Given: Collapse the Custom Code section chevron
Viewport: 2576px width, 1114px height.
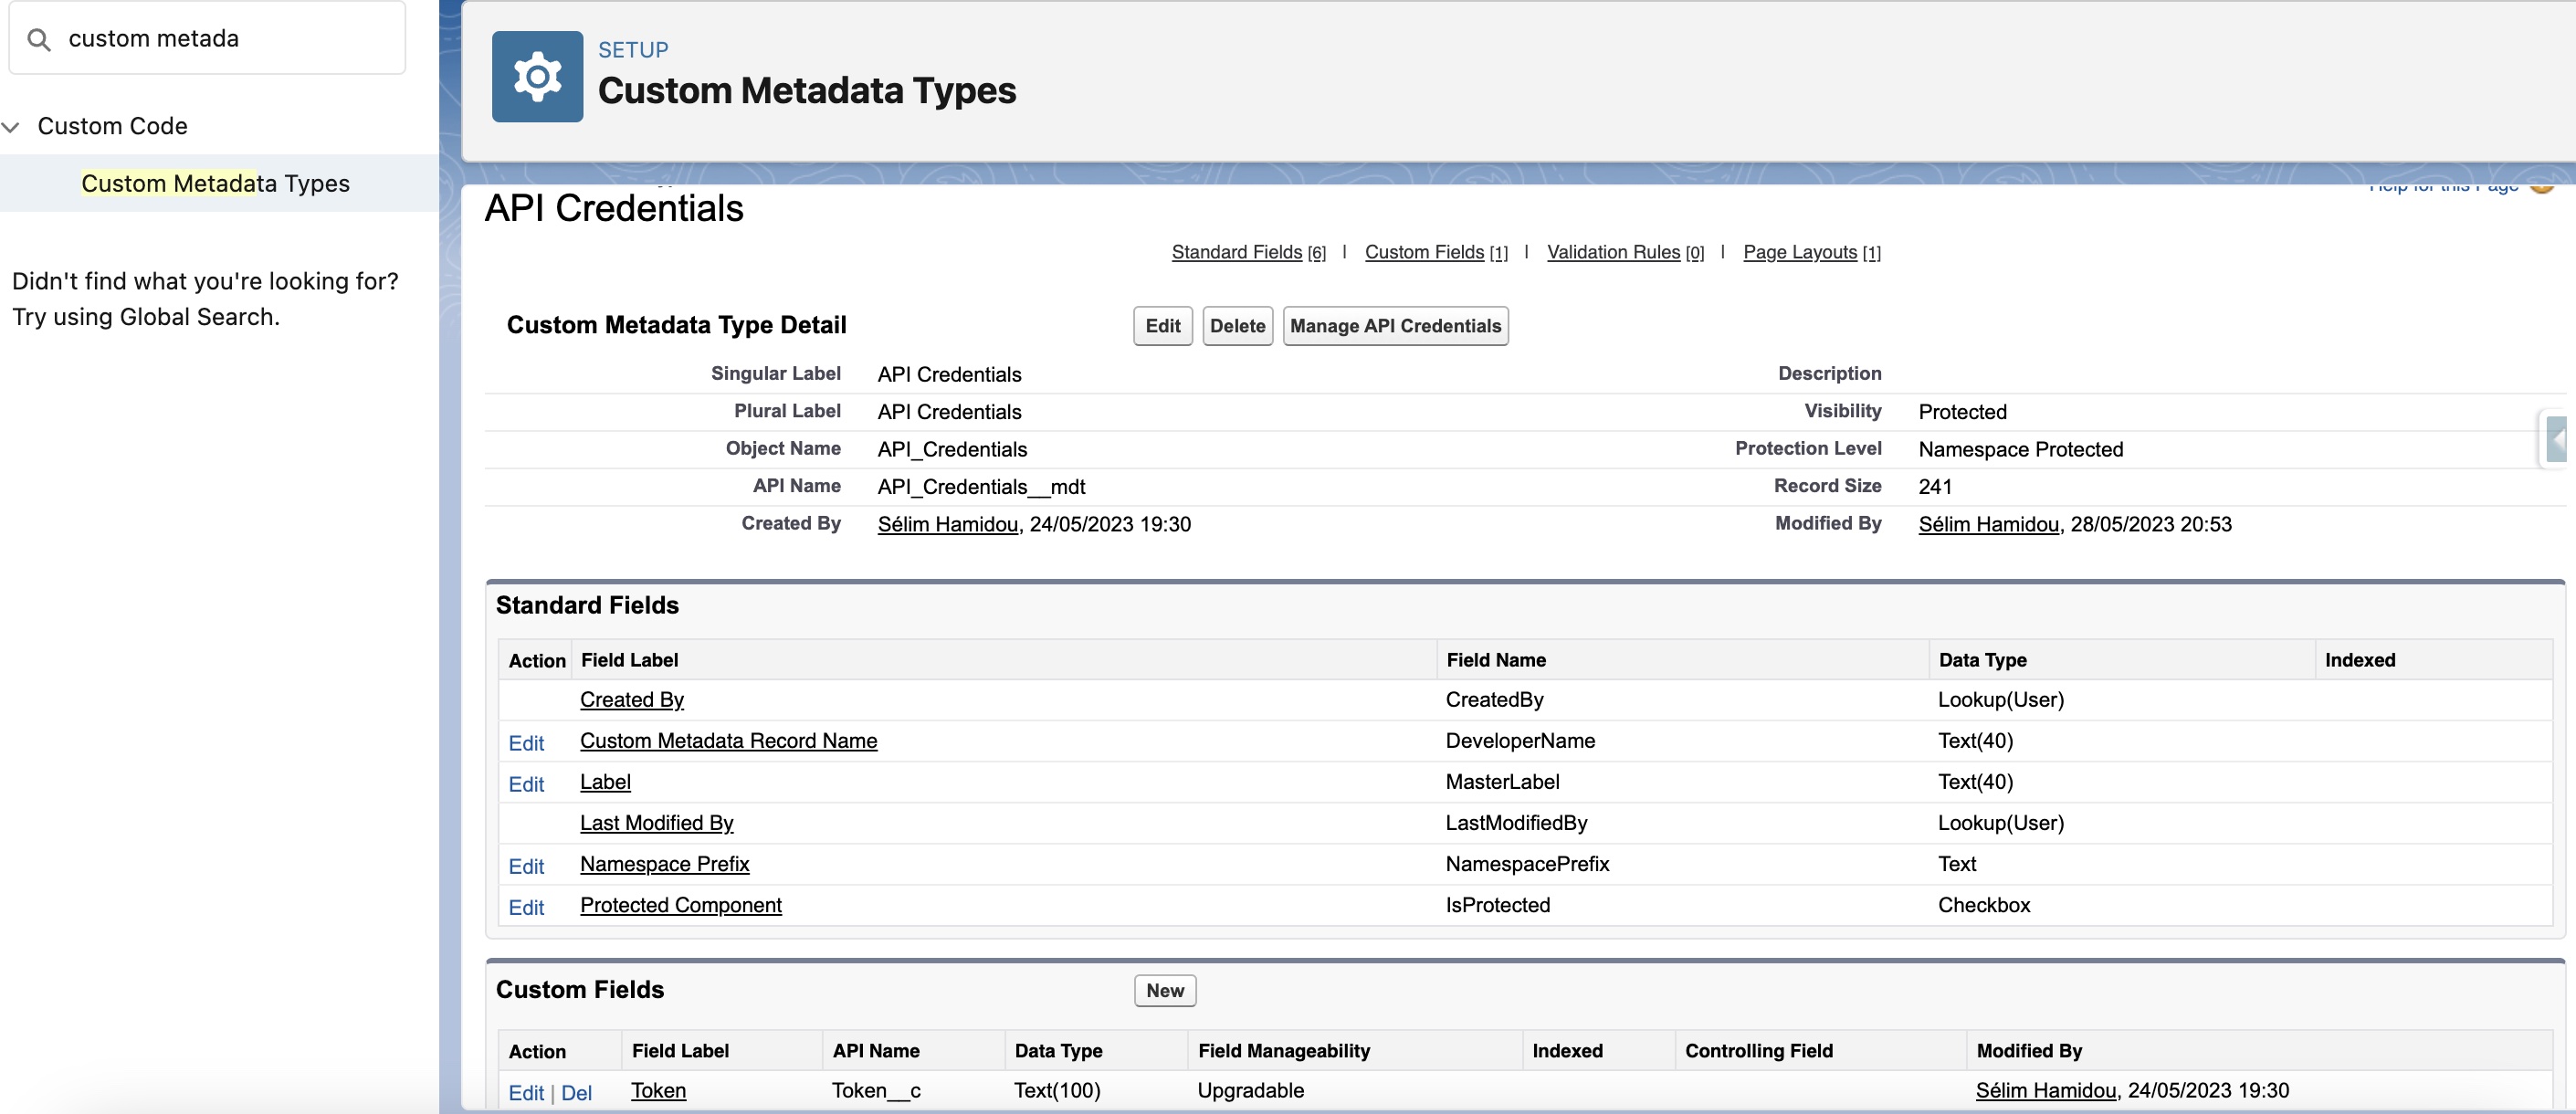Looking at the screenshot, I should (x=11, y=126).
